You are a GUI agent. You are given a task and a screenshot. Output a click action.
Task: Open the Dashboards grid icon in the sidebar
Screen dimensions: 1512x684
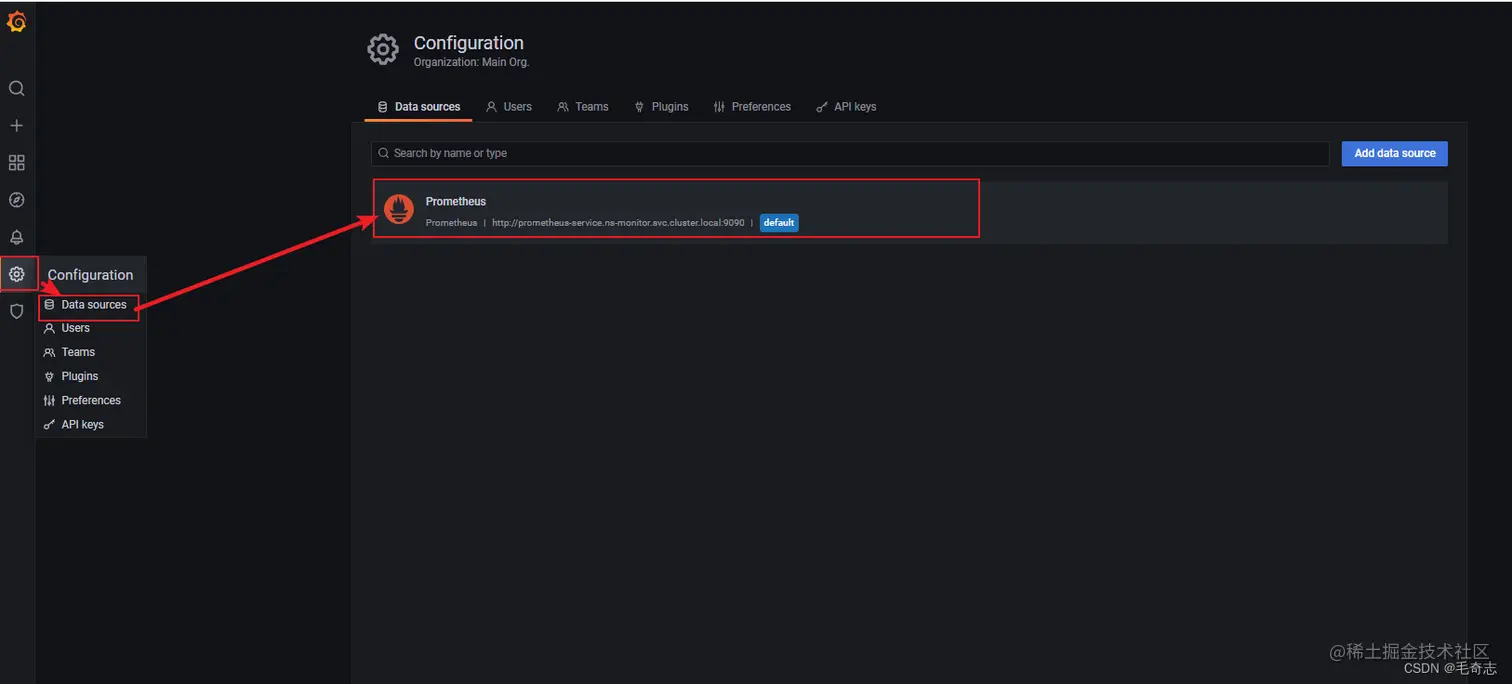pyautogui.click(x=17, y=163)
